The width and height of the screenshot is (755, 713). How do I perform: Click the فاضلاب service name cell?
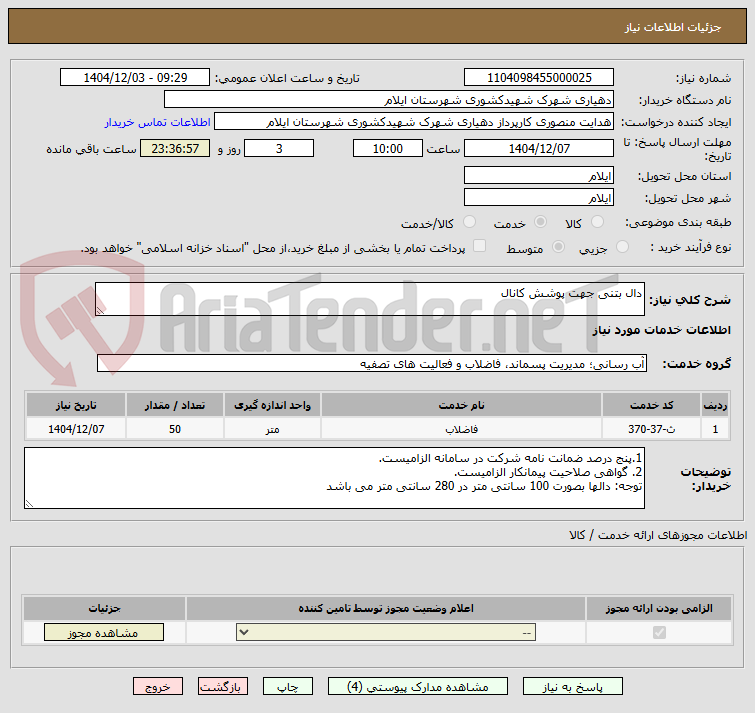click(461, 428)
